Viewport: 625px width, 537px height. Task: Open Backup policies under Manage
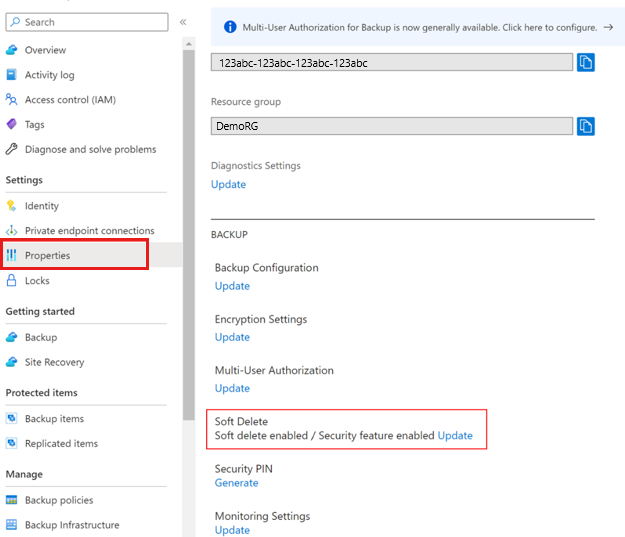click(59, 500)
